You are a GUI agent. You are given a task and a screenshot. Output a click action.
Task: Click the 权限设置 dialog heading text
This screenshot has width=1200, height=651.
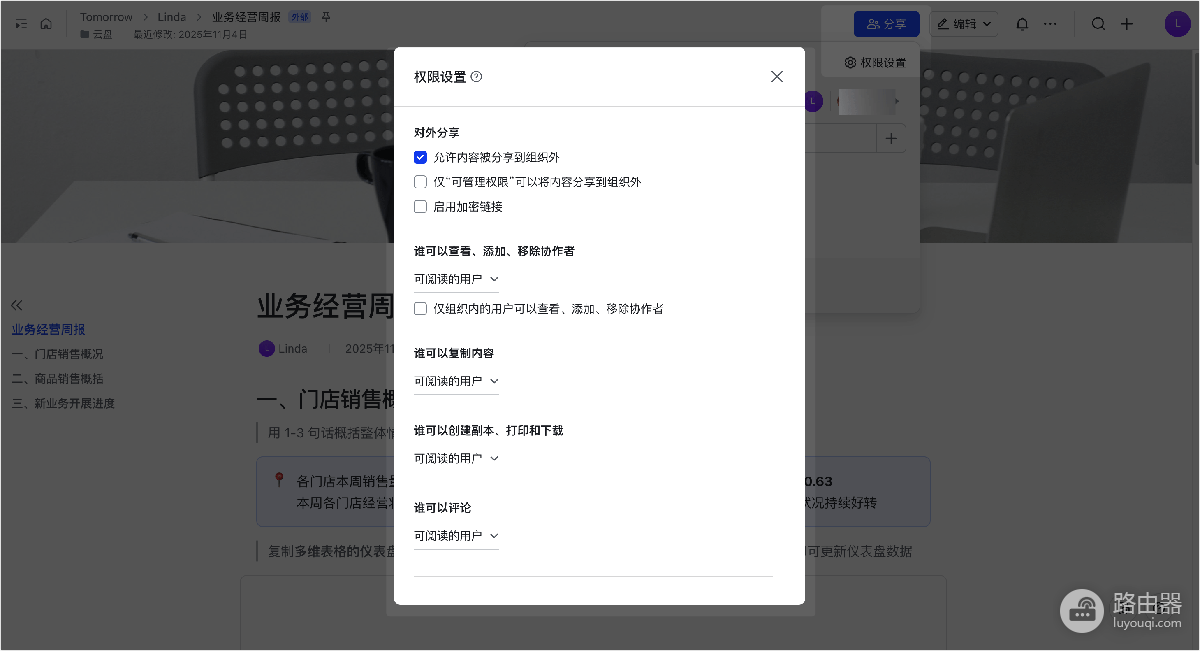click(x=440, y=77)
